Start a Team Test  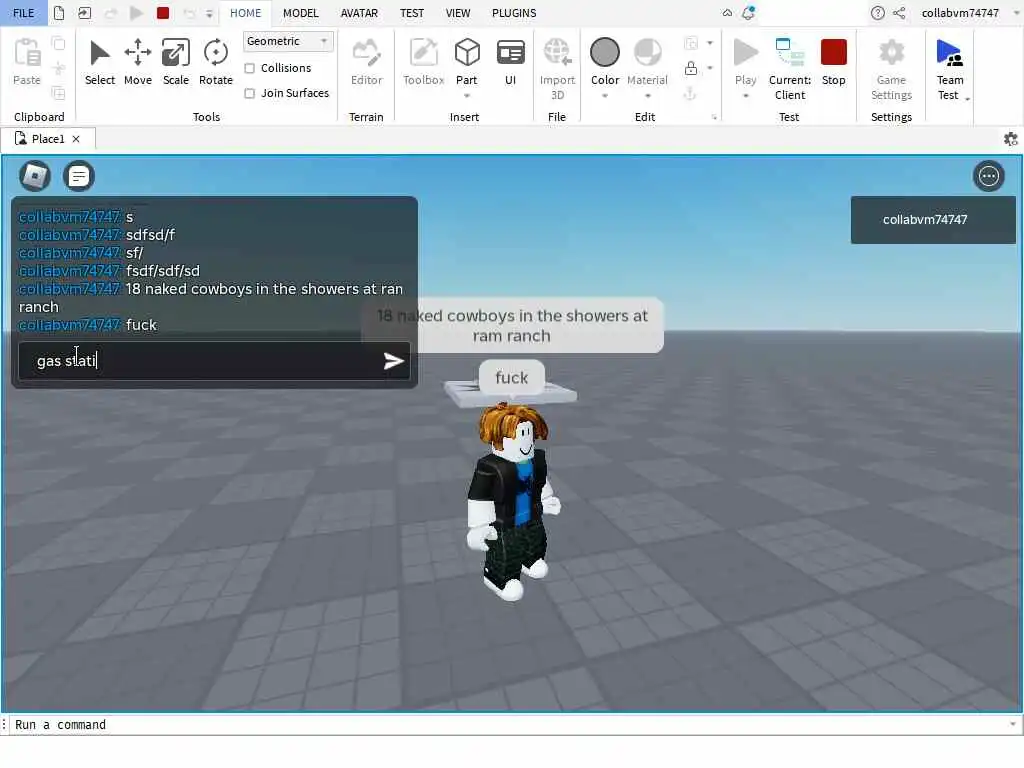(950, 69)
